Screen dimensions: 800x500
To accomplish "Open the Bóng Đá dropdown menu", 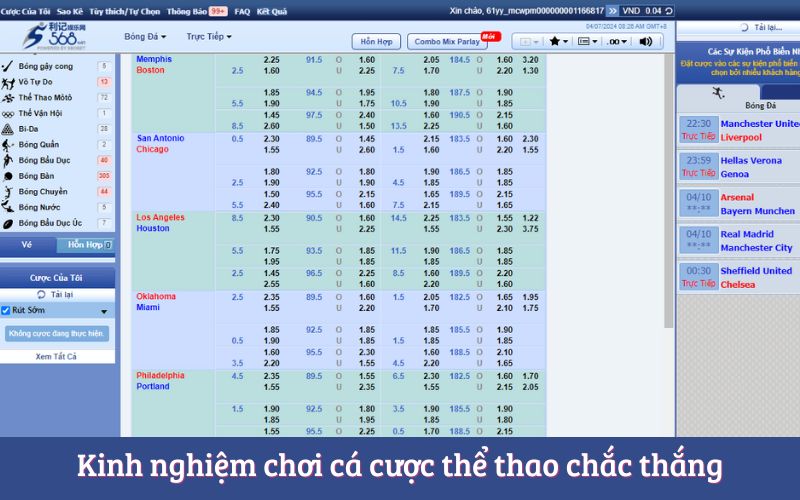I will pos(147,37).
